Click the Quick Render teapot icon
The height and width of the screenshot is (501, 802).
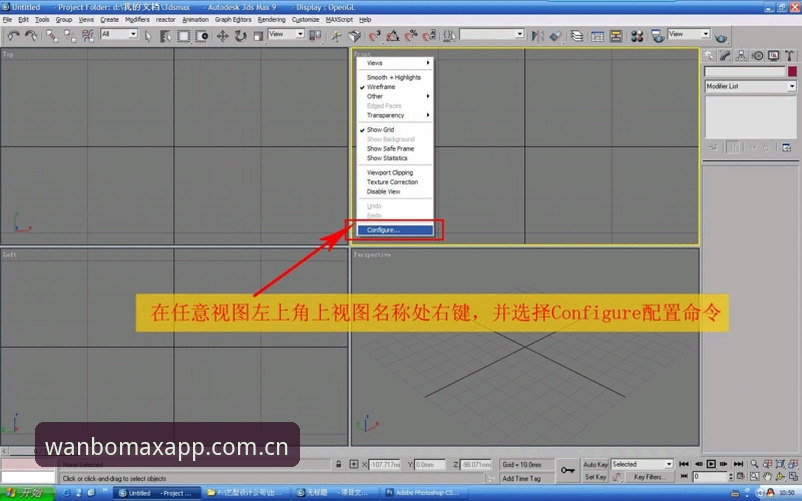(721, 38)
